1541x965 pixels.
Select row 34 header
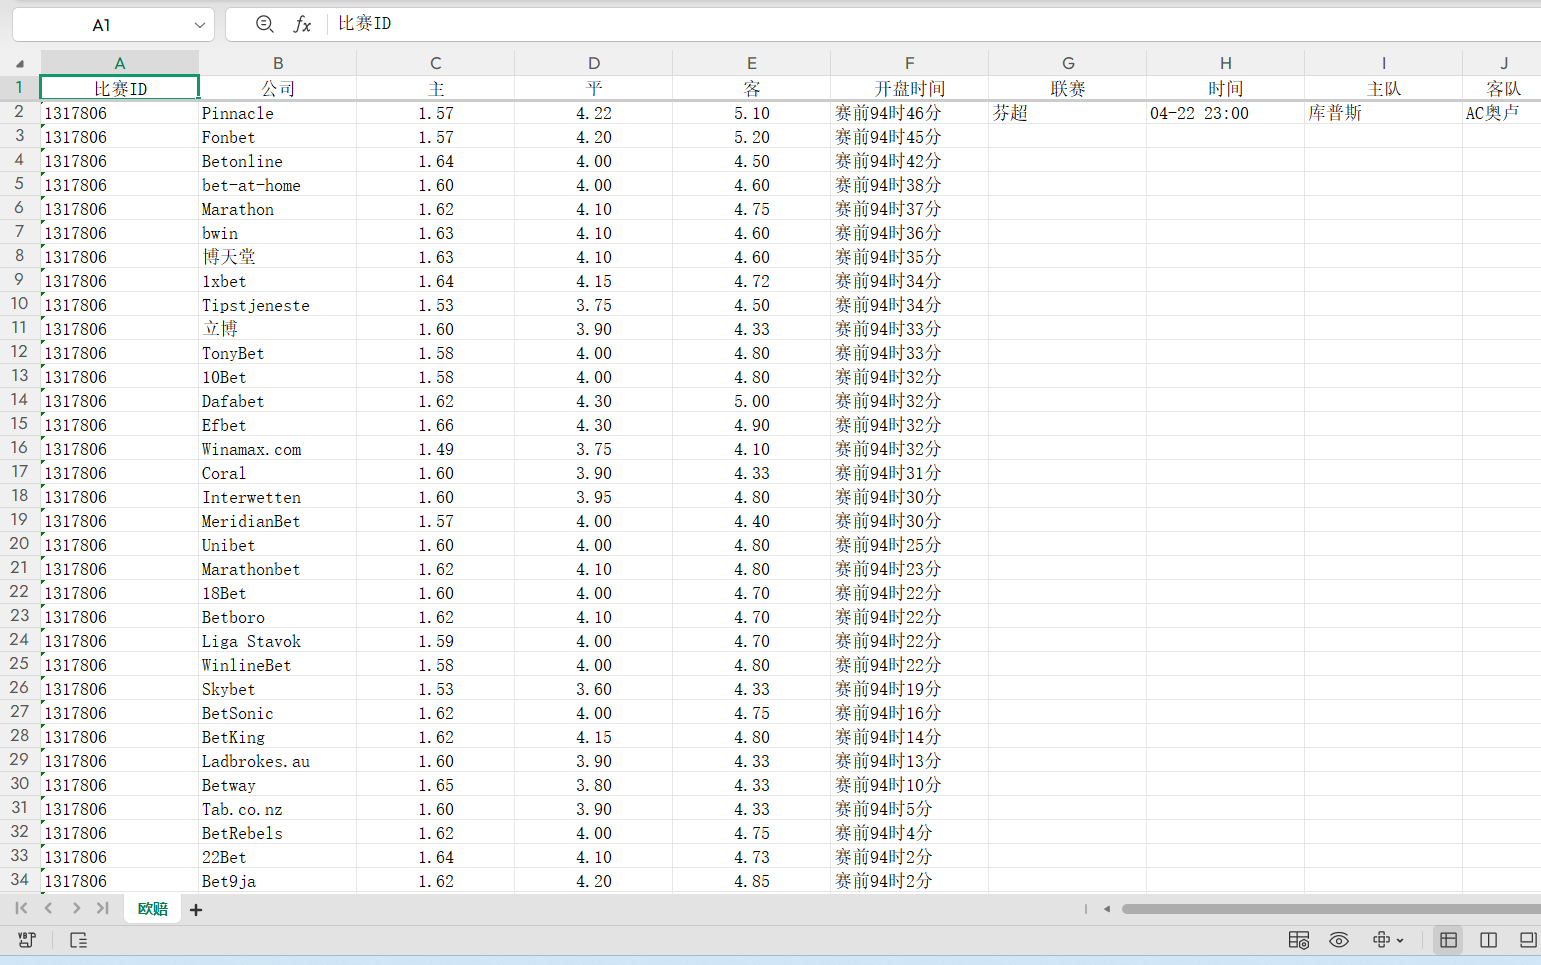click(x=19, y=880)
